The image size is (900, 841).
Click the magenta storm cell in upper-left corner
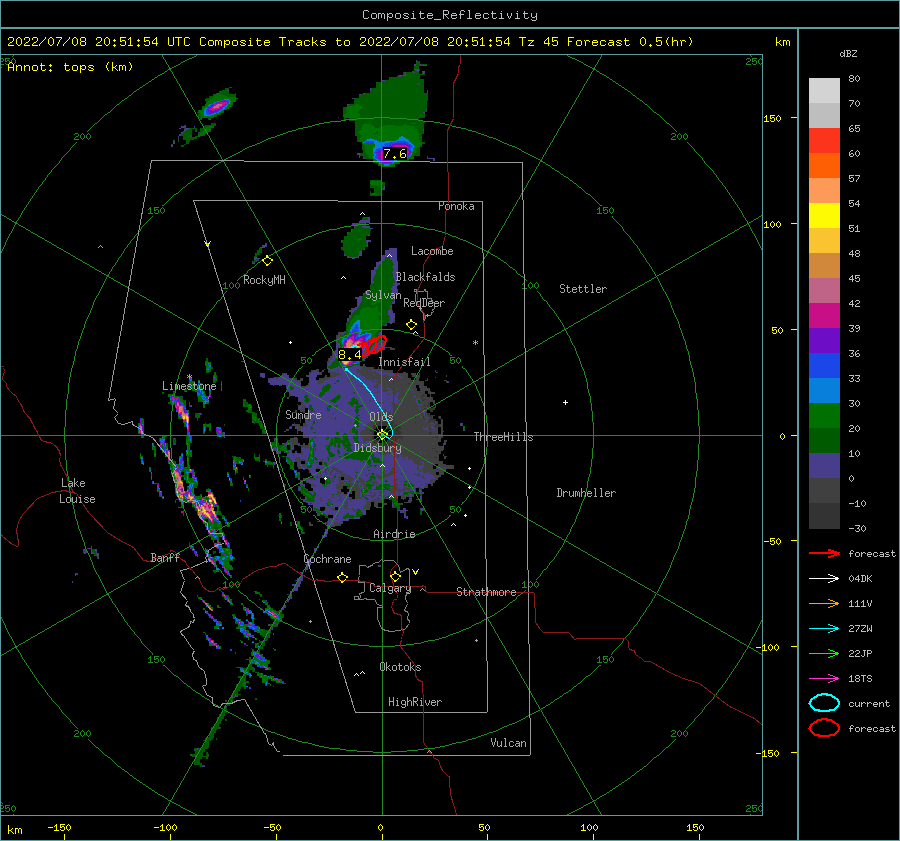(217, 106)
